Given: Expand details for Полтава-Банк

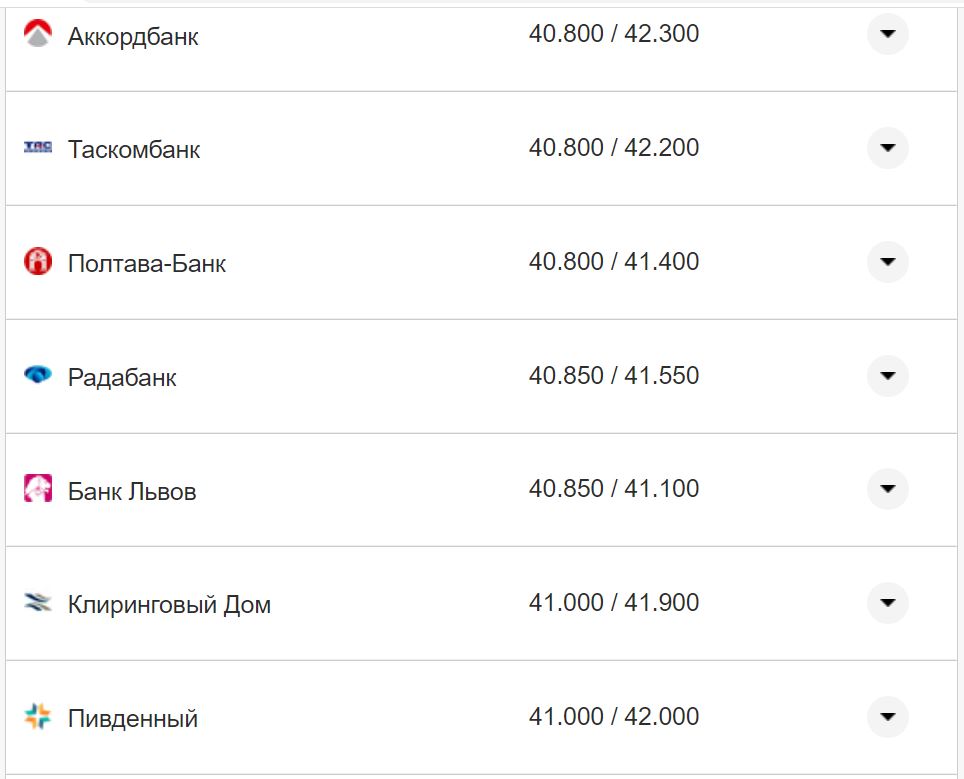Looking at the screenshot, I should 887,261.
